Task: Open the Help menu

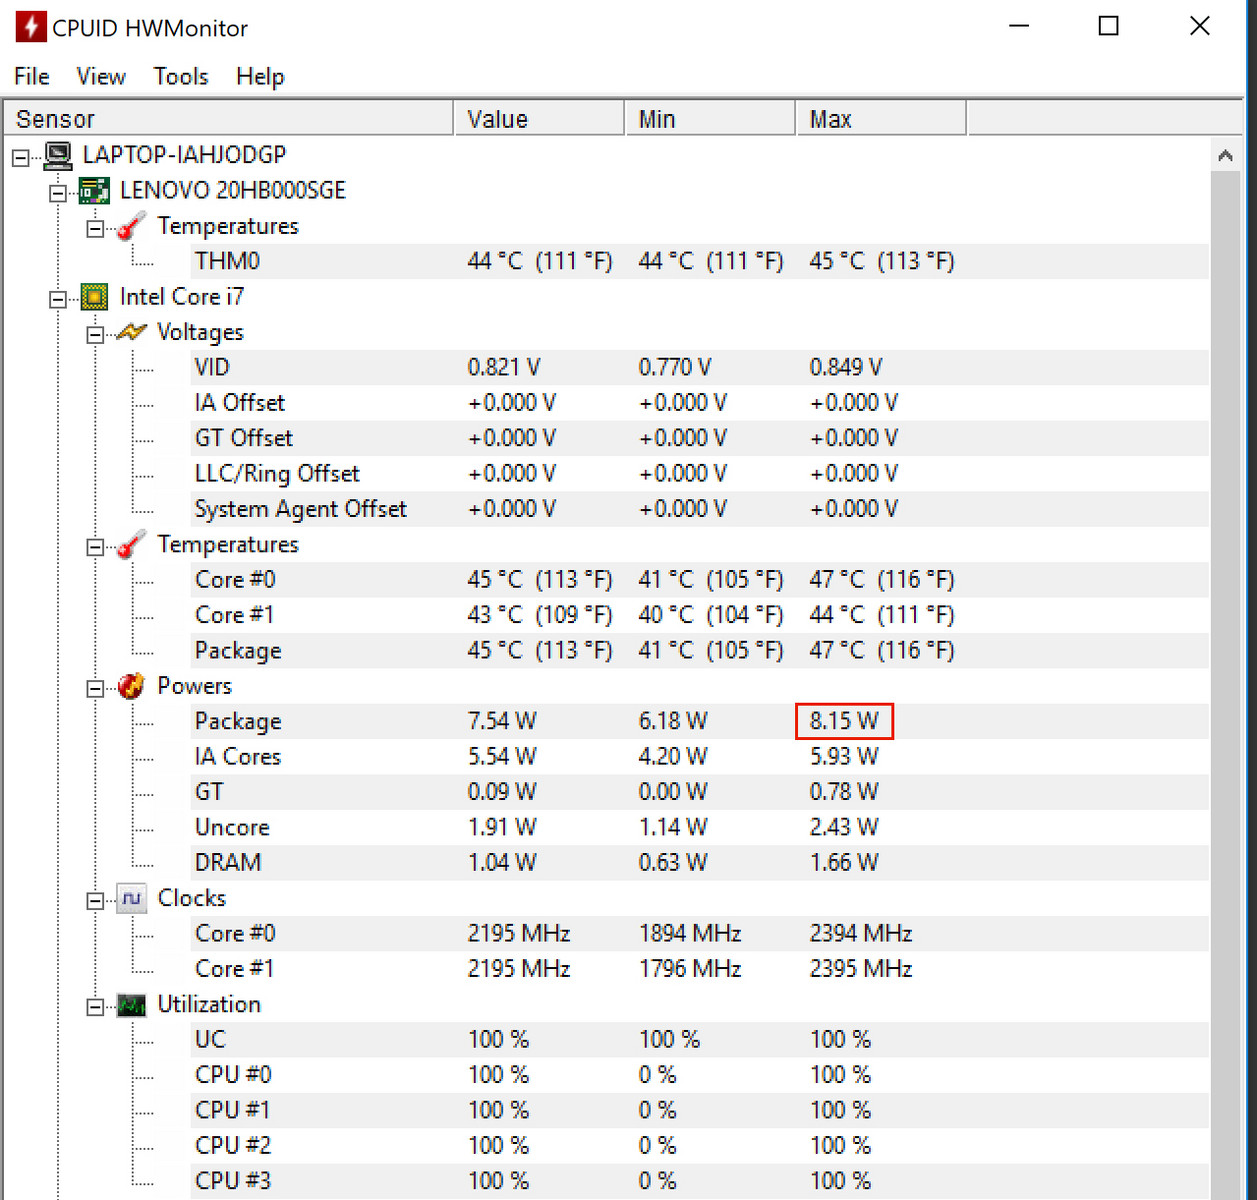Action: (x=260, y=77)
